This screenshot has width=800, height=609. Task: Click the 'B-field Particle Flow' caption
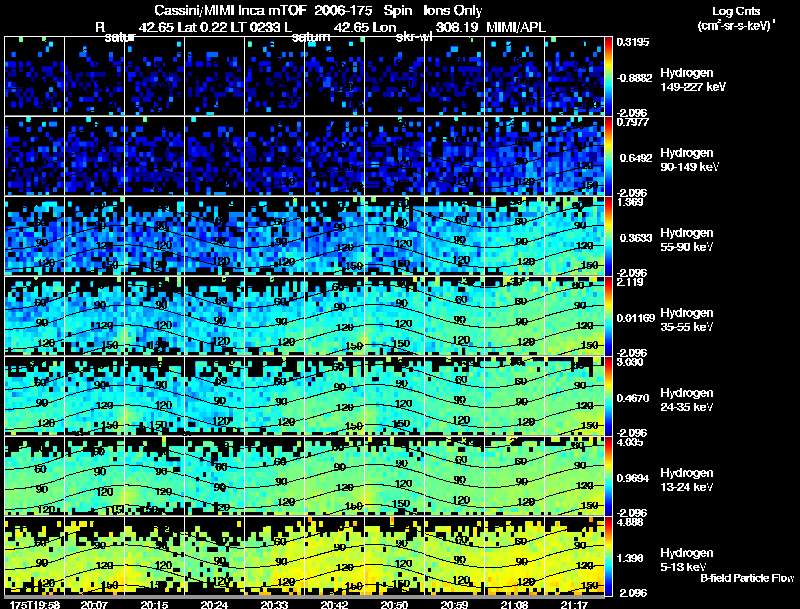[x=747, y=578]
